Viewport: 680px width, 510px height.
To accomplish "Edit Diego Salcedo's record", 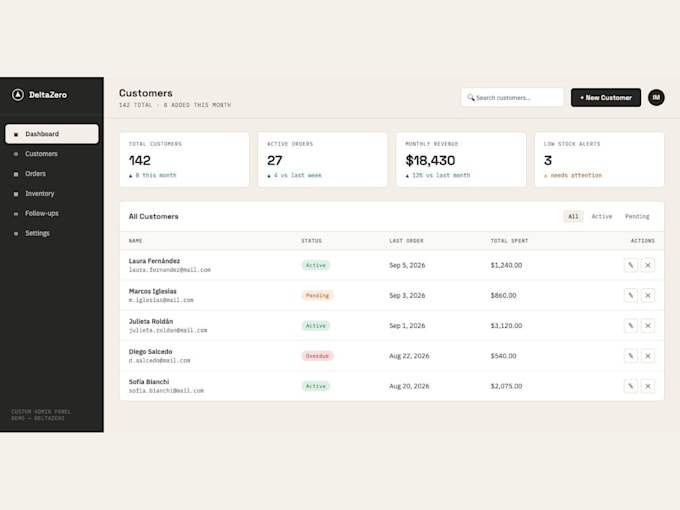I will [631, 356].
